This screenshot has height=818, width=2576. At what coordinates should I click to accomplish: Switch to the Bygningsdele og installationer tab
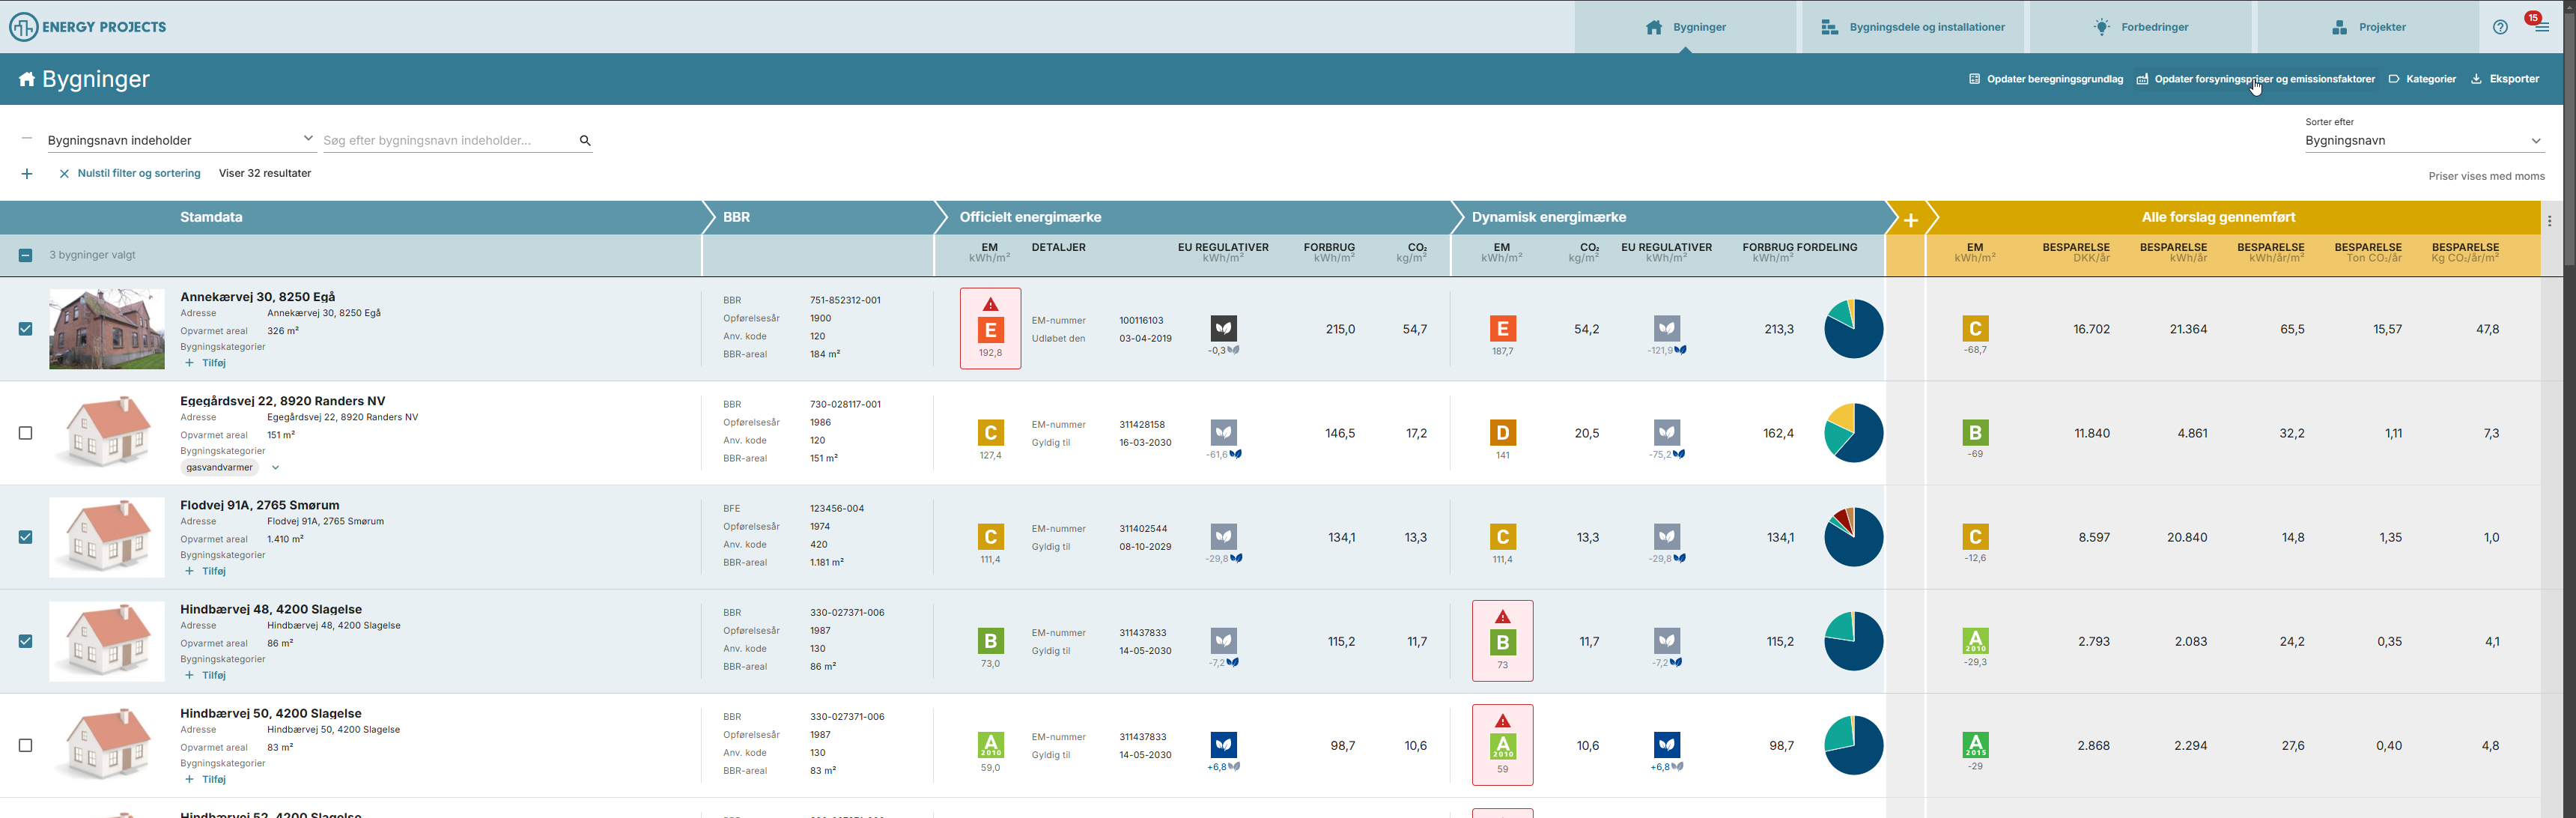click(x=1912, y=27)
